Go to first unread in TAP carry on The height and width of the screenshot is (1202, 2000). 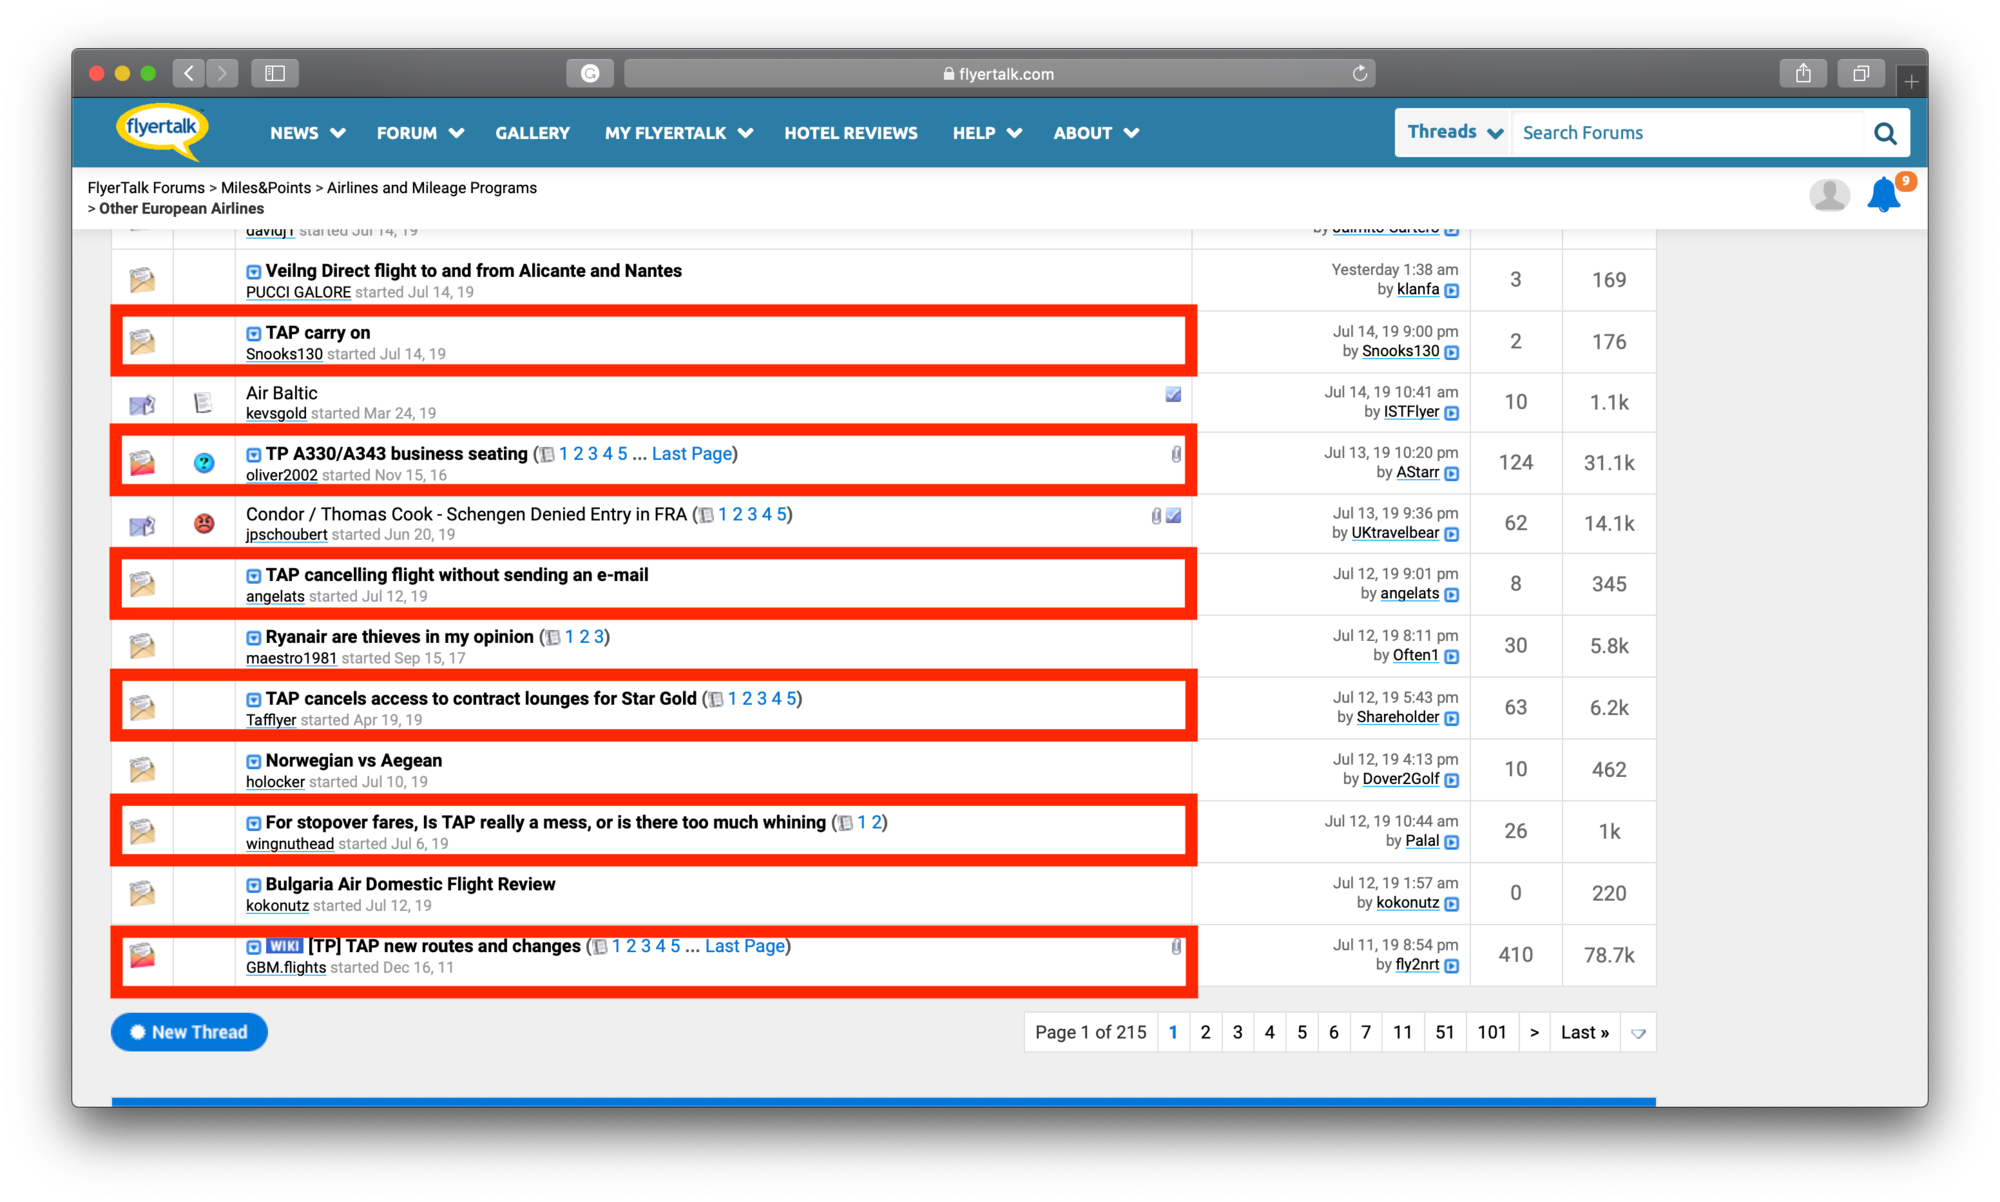254,334
